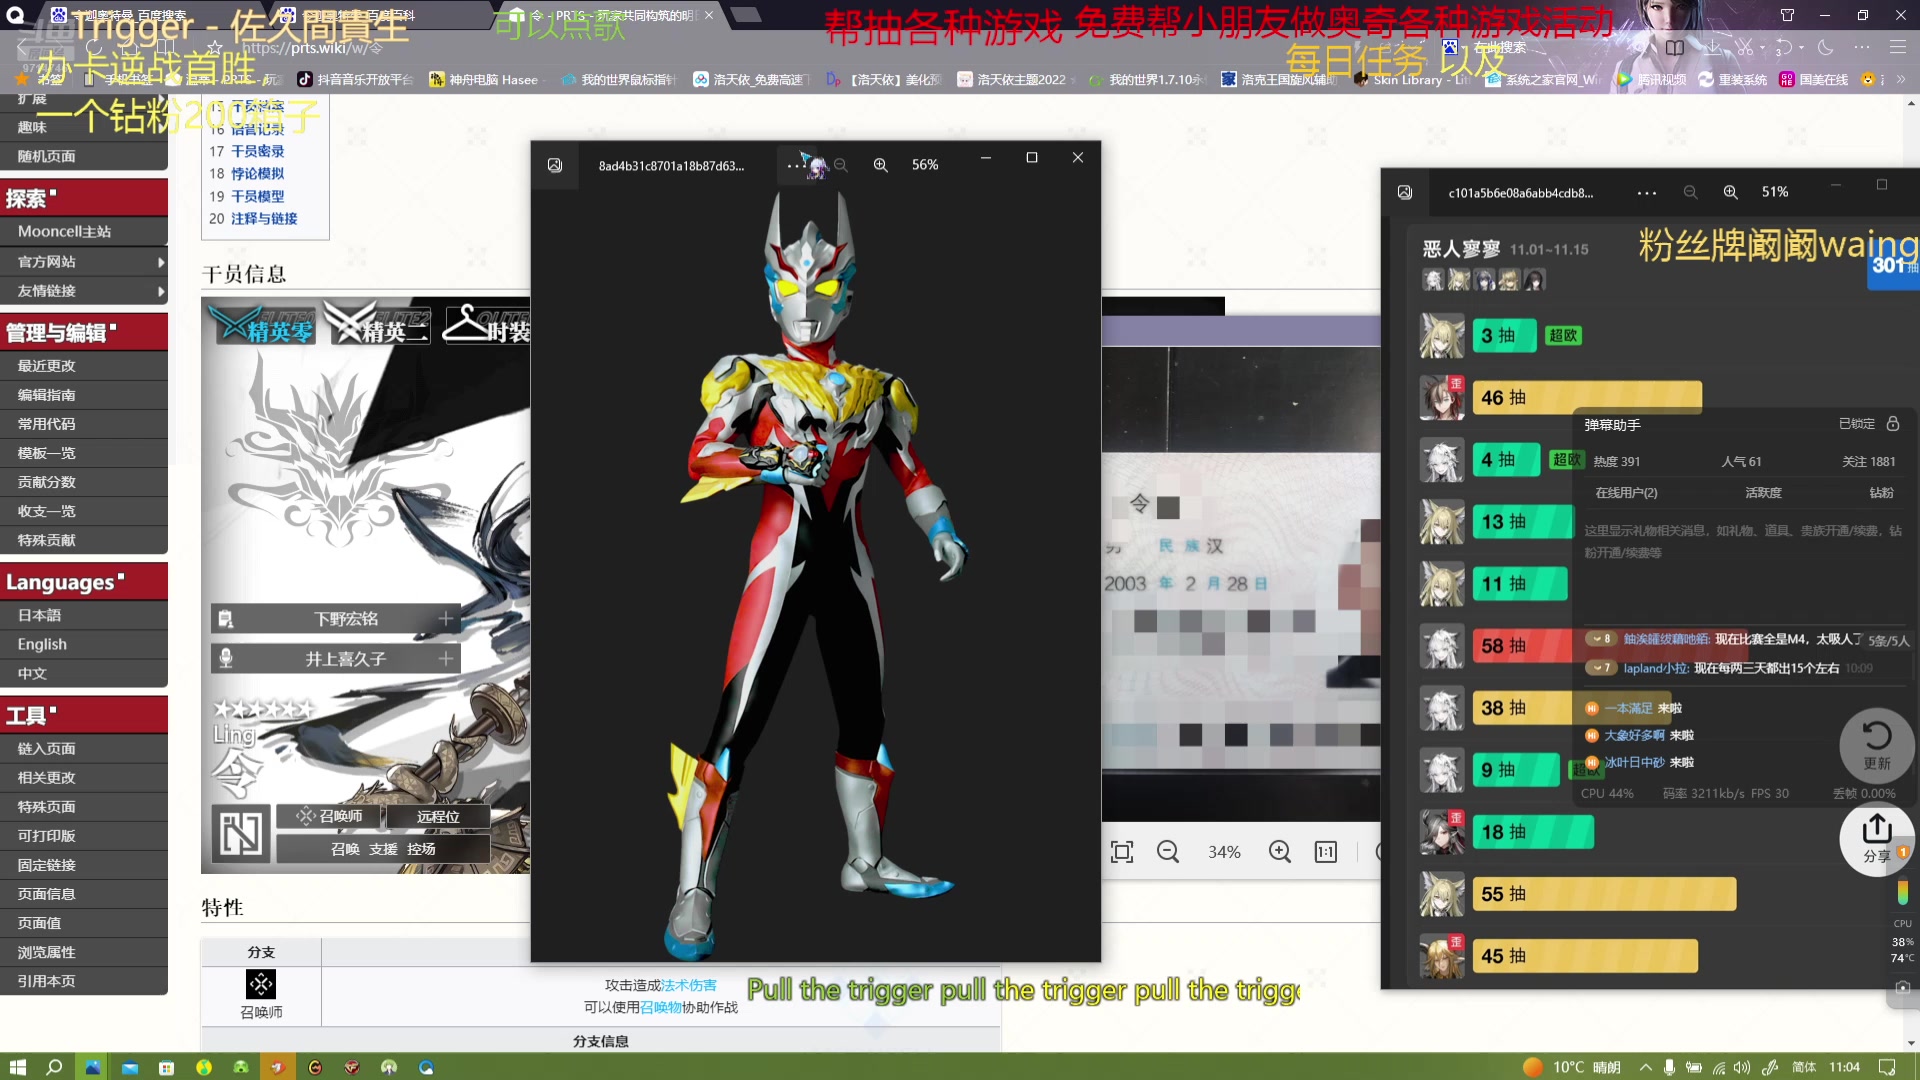Open Skin Library bookmark
This screenshot has height=1080, width=1920.
[x=1410, y=80]
